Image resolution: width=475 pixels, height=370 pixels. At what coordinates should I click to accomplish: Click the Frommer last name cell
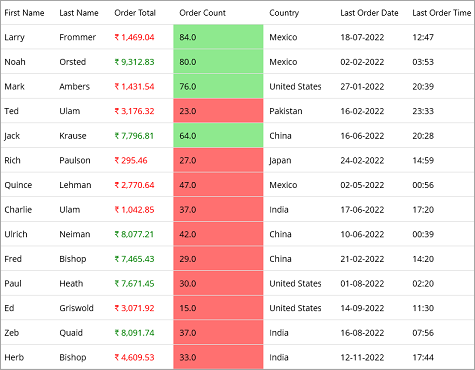pyautogui.click(x=78, y=37)
